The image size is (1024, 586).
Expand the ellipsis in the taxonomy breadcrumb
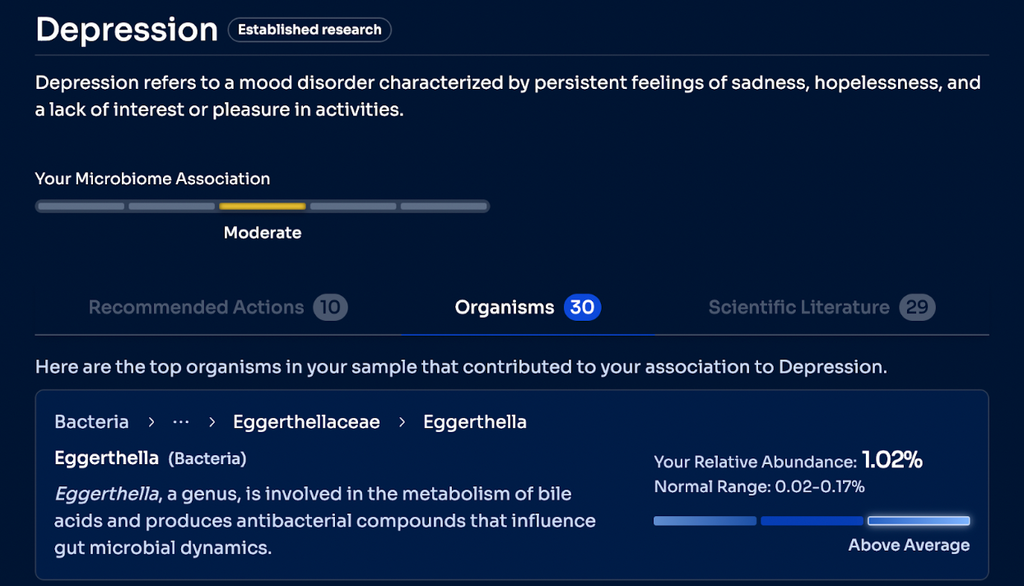coord(181,422)
